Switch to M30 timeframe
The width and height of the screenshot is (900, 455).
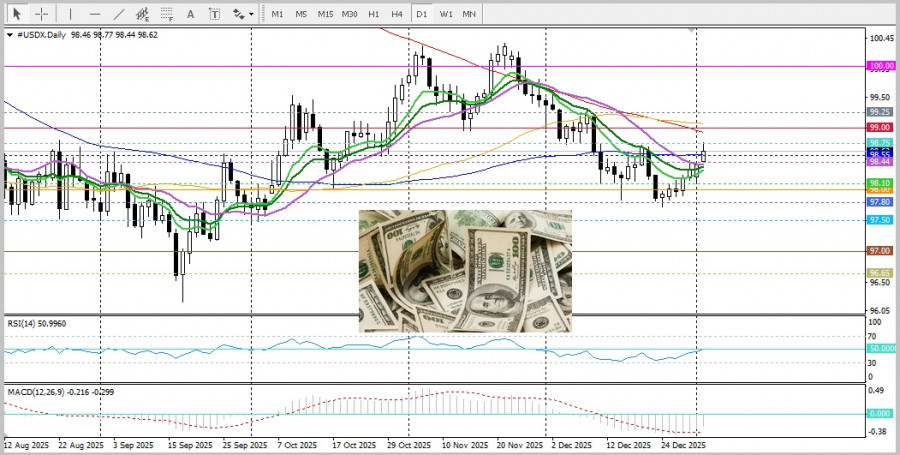coord(350,13)
